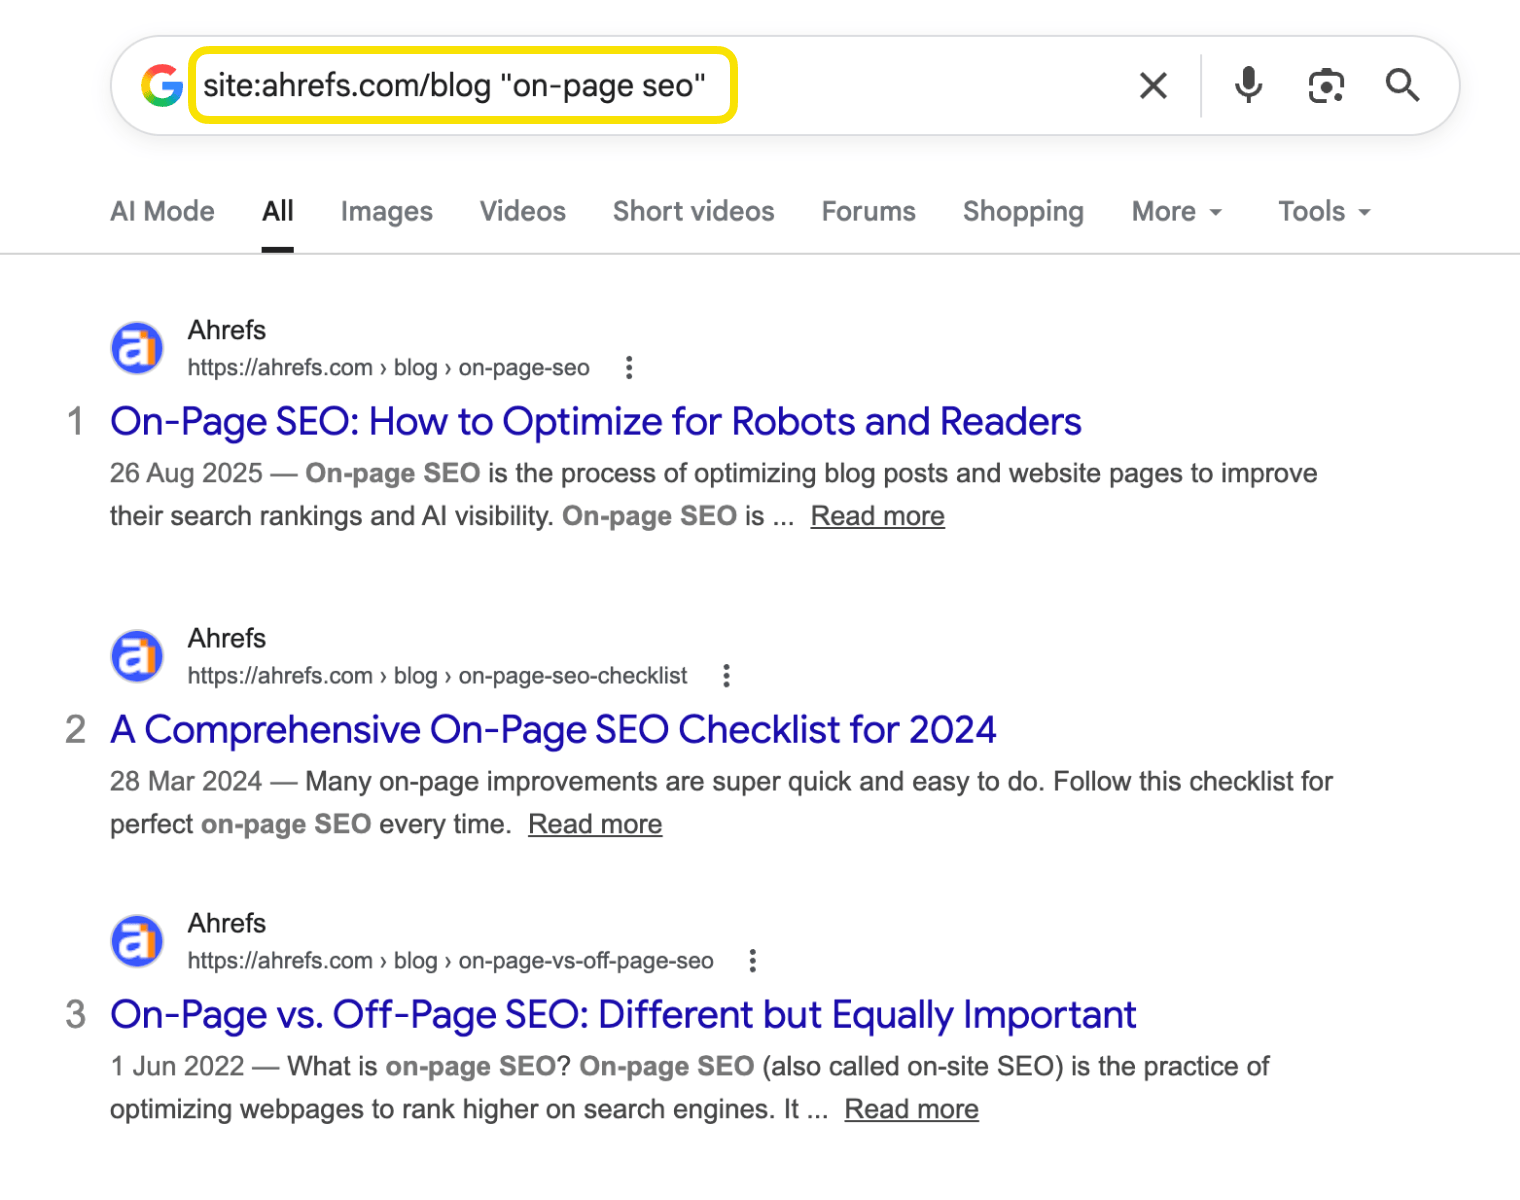
Task: Open the three-dot menu for the checklist result
Action: (725, 676)
